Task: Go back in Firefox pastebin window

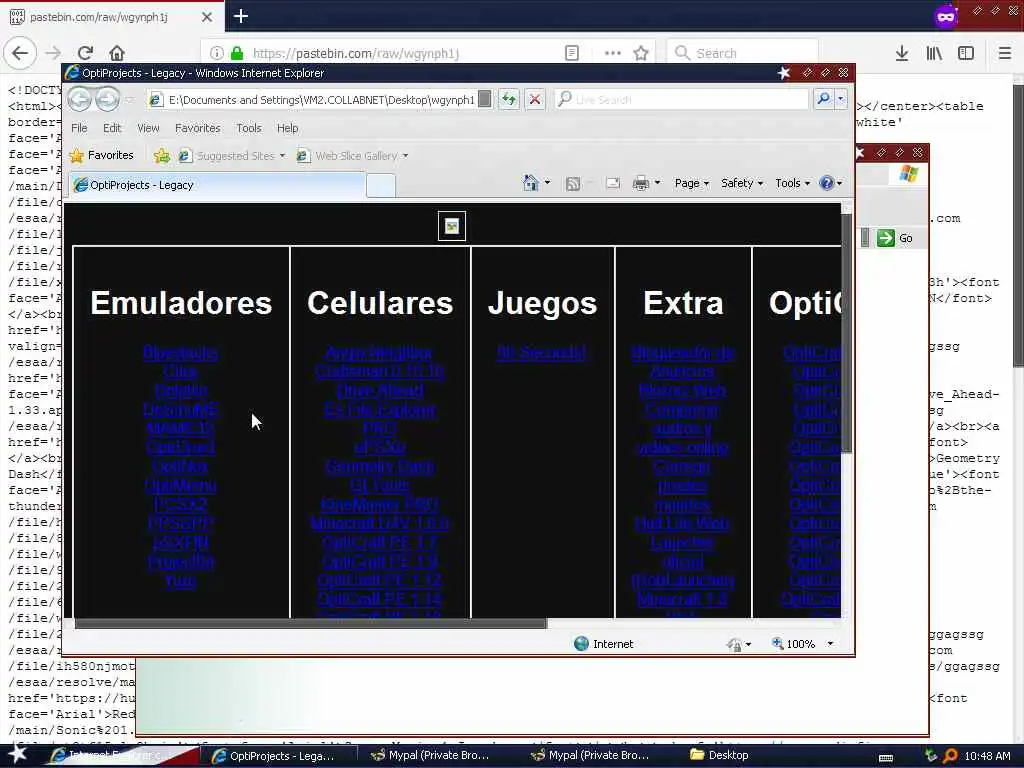Action: point(20,53)
